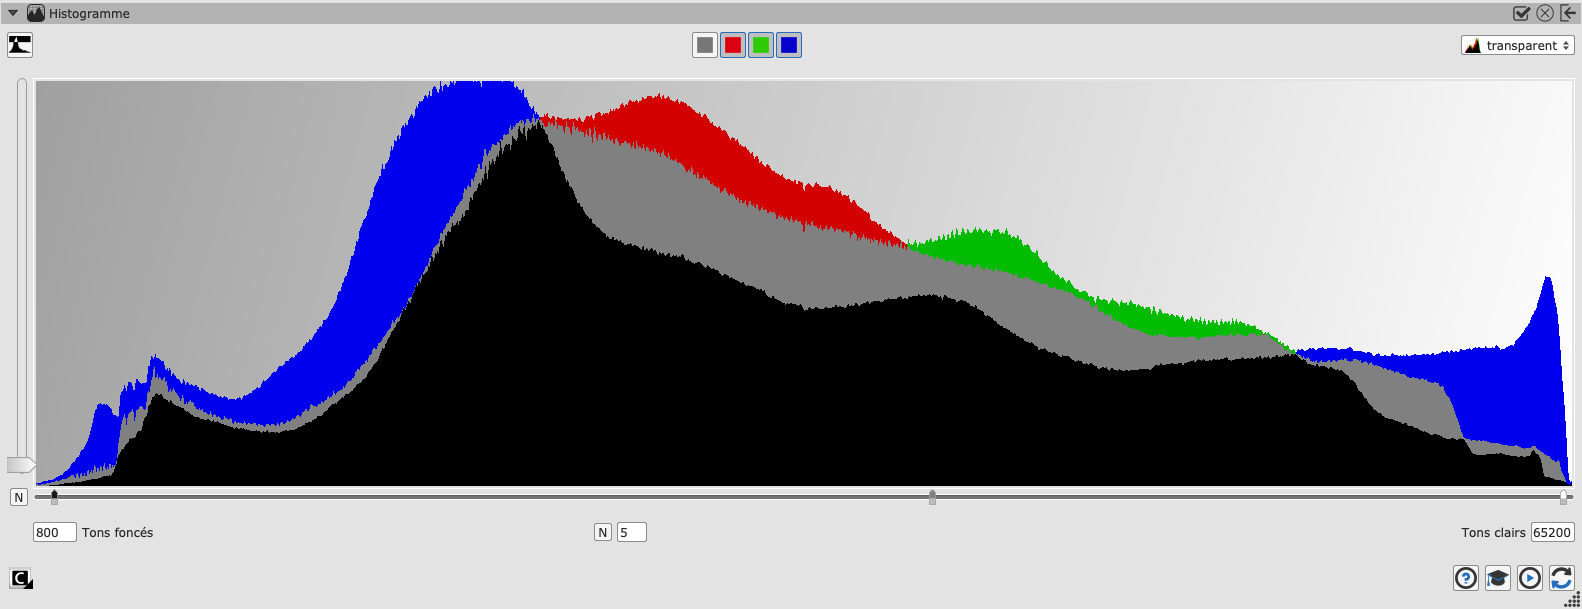Click the checkmark apply icon in title bar

(x=1521, y=13)
